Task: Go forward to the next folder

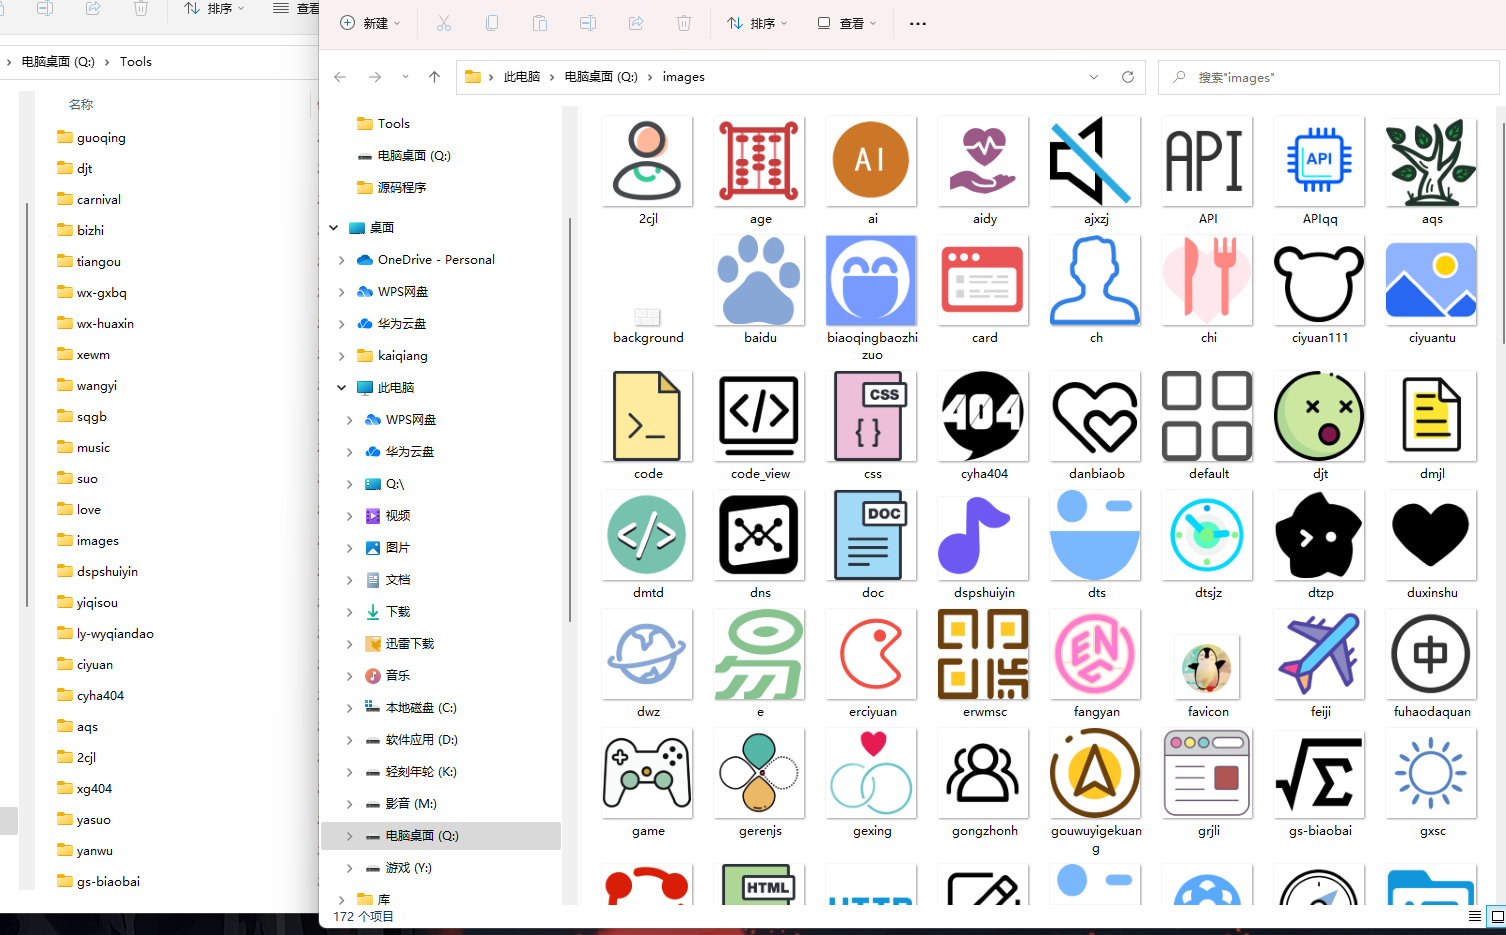Action: [x=374, y=77]
